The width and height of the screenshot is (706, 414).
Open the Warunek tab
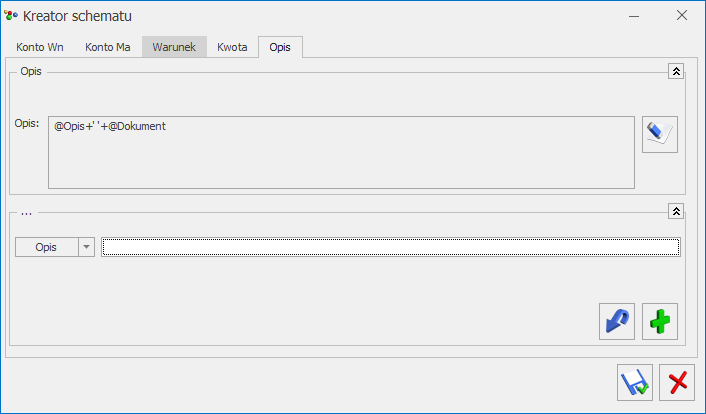coord(174,47)
